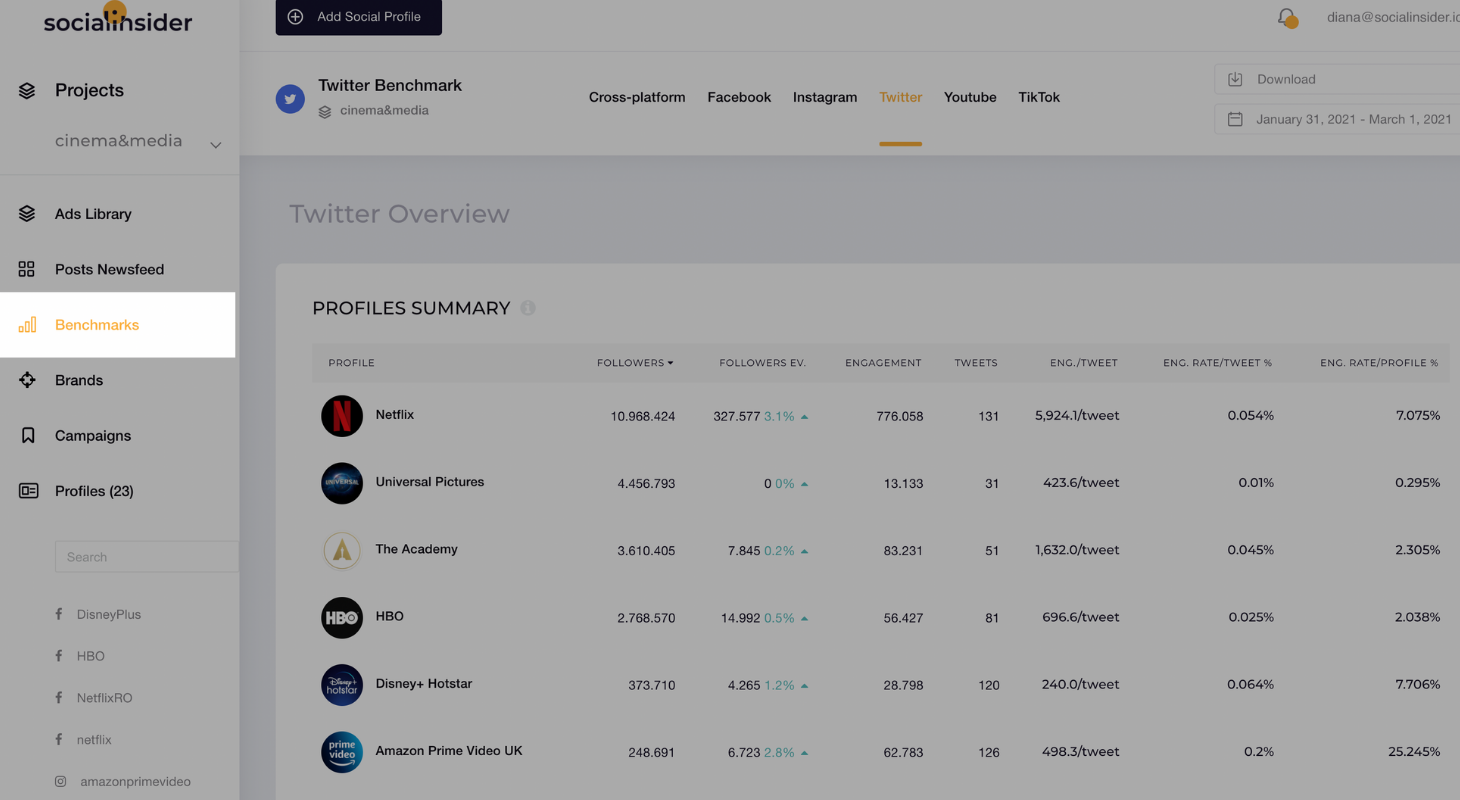Open the HBO Facebook profile in sidebar
The height and width of the screenshot is (800, 1460).
click(91, 656)
